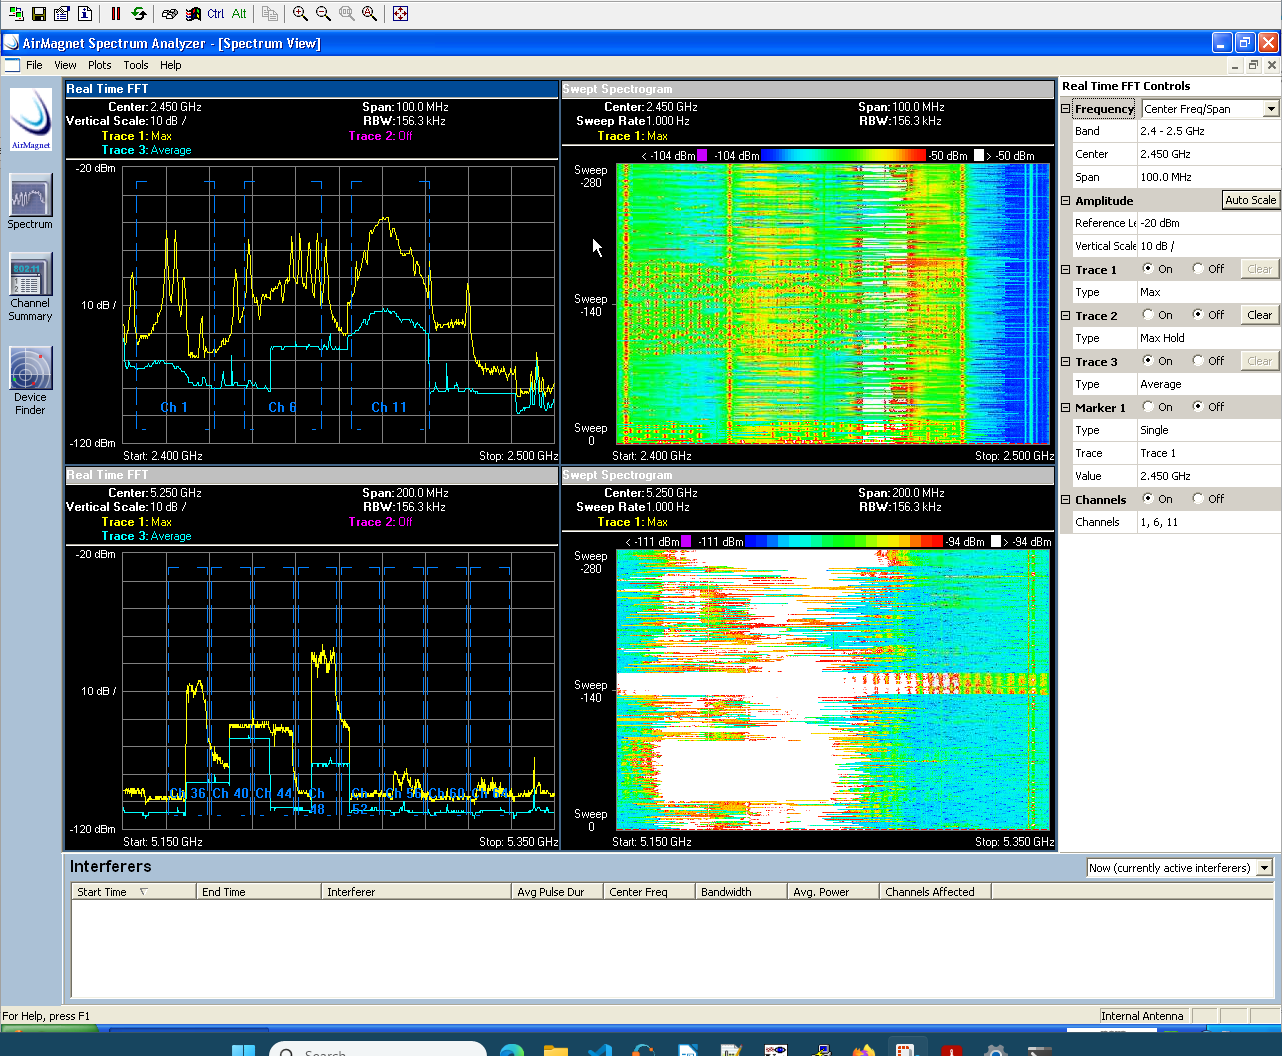Turn Trace 2 On

1148,315
